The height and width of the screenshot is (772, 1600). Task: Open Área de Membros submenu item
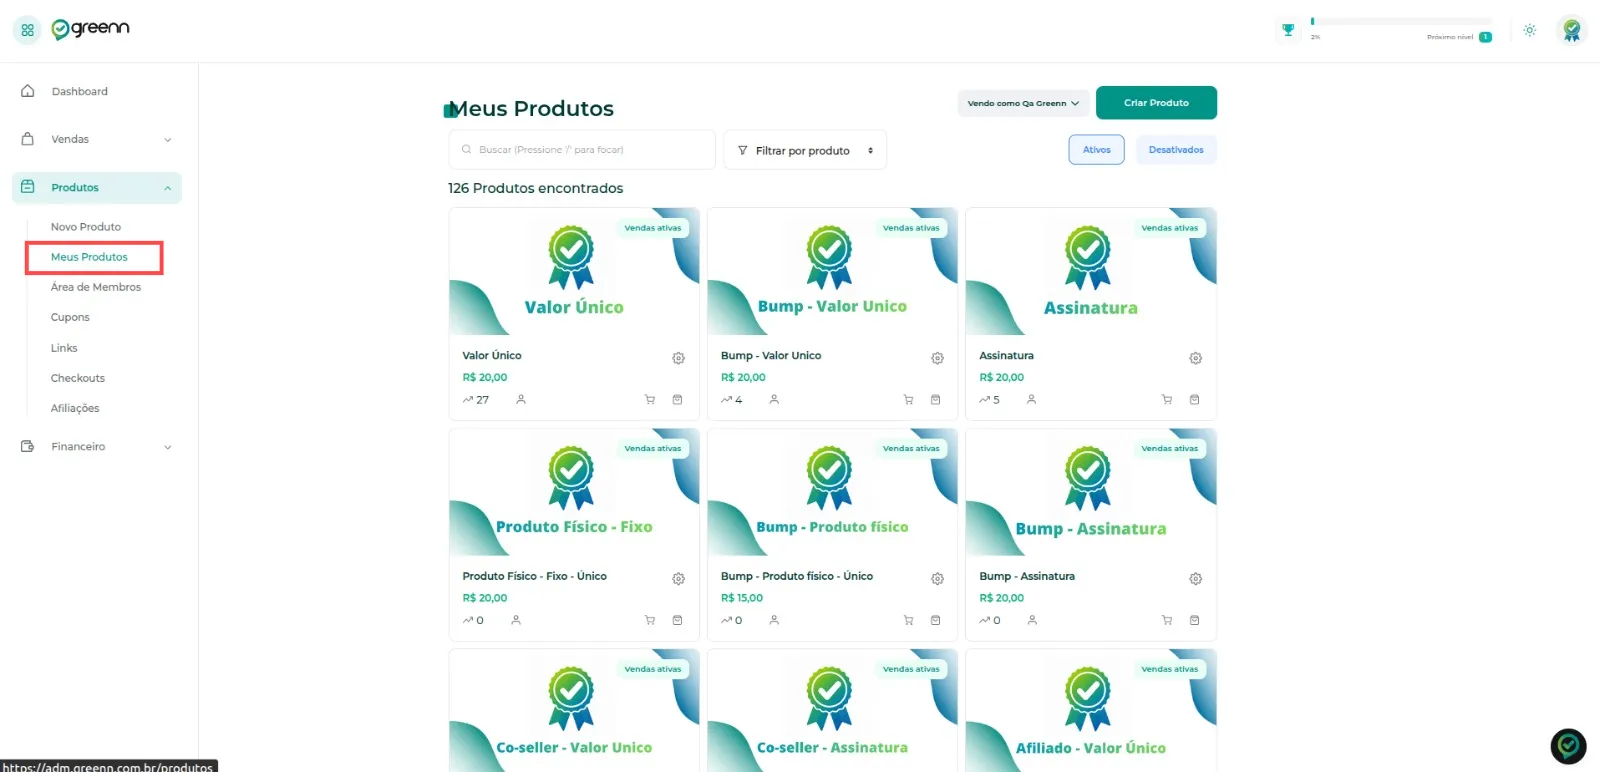[96, 287]
